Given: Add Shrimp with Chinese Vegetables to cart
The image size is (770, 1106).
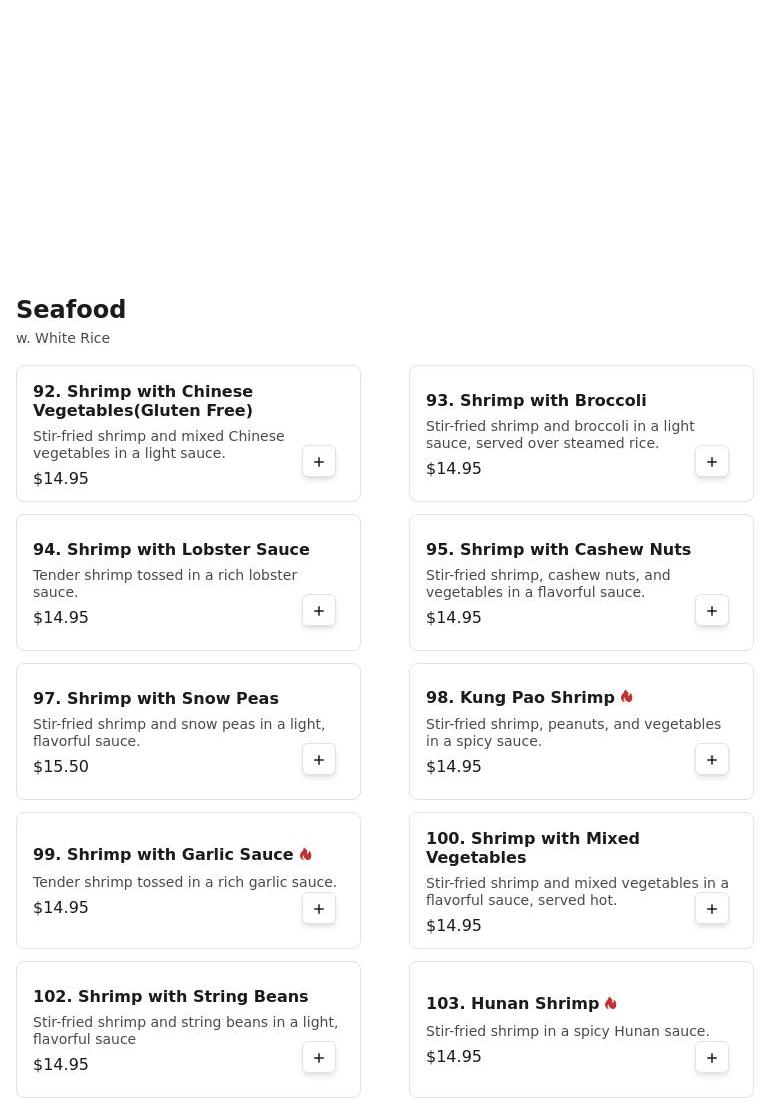Looking at the screenshot, I should [x=319, y=462].
